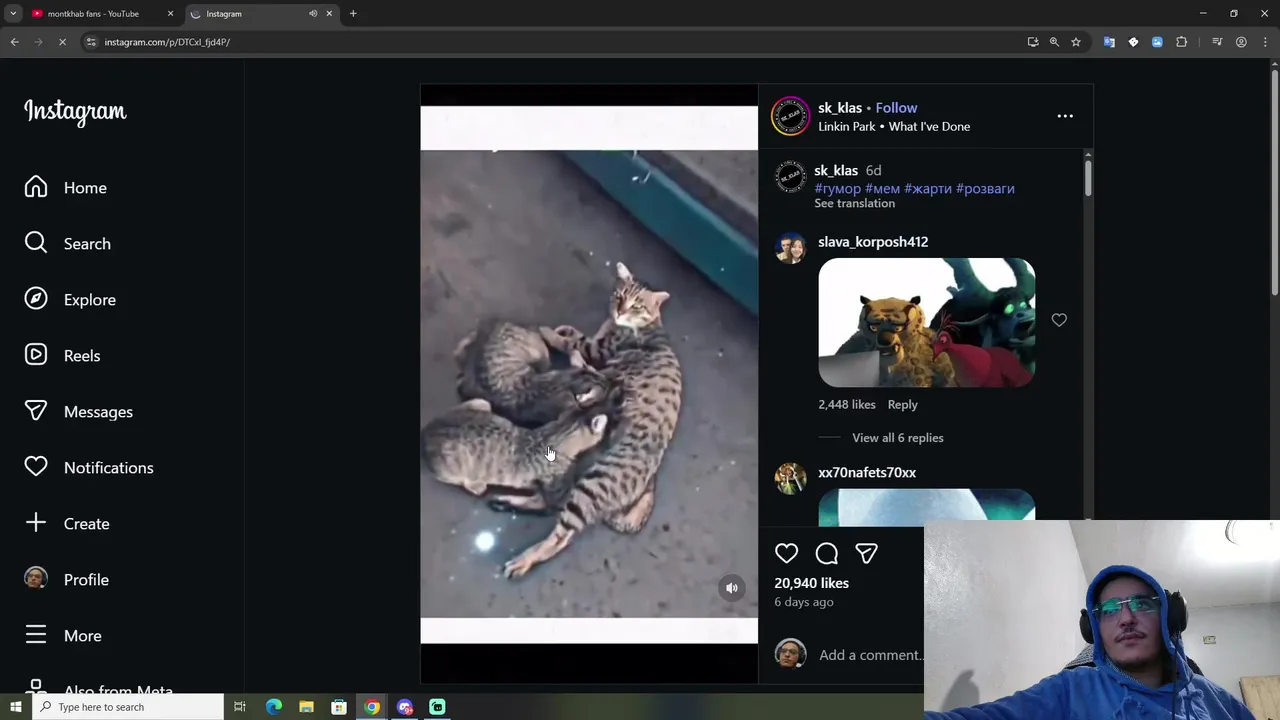Click the Create plus icon
The image size is (1280, 720).
click(x=36, y=523)
